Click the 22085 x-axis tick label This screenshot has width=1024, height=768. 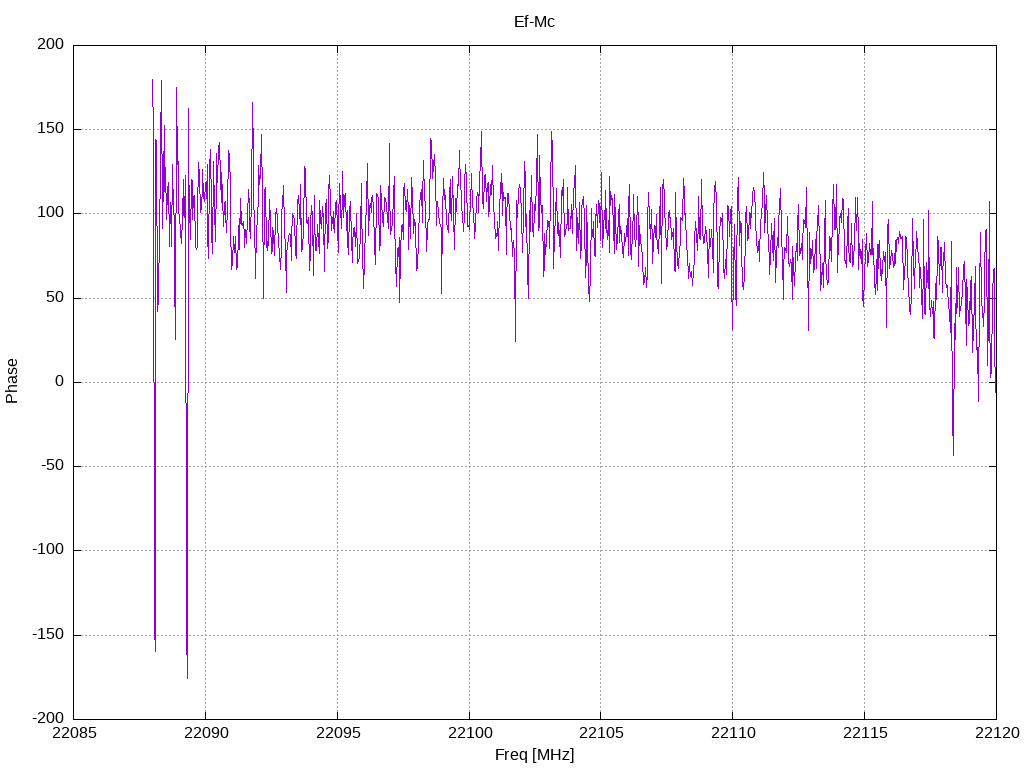click(x=74, y=733)
